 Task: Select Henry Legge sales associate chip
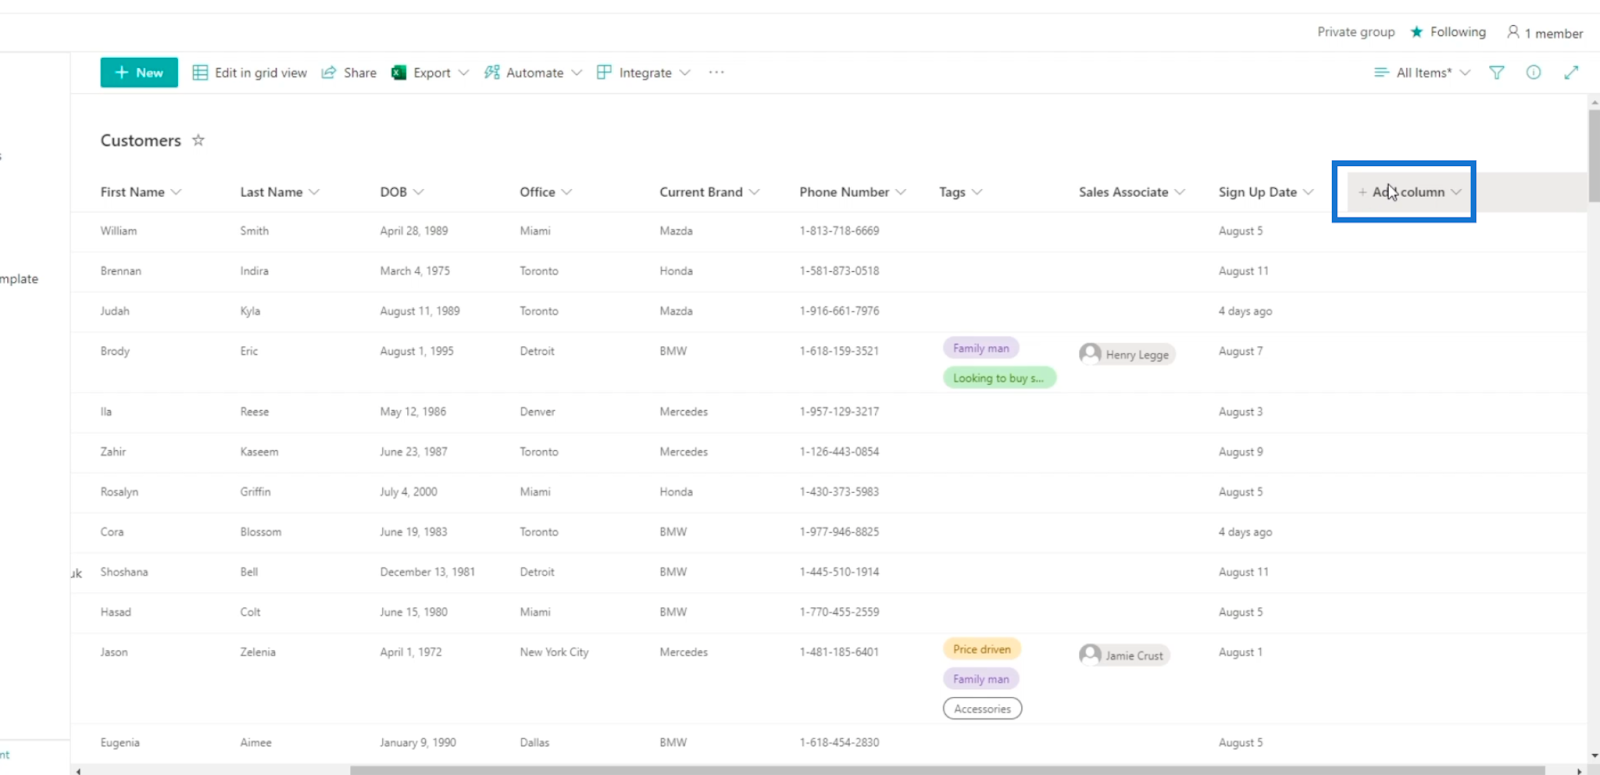coord(1126,354)
